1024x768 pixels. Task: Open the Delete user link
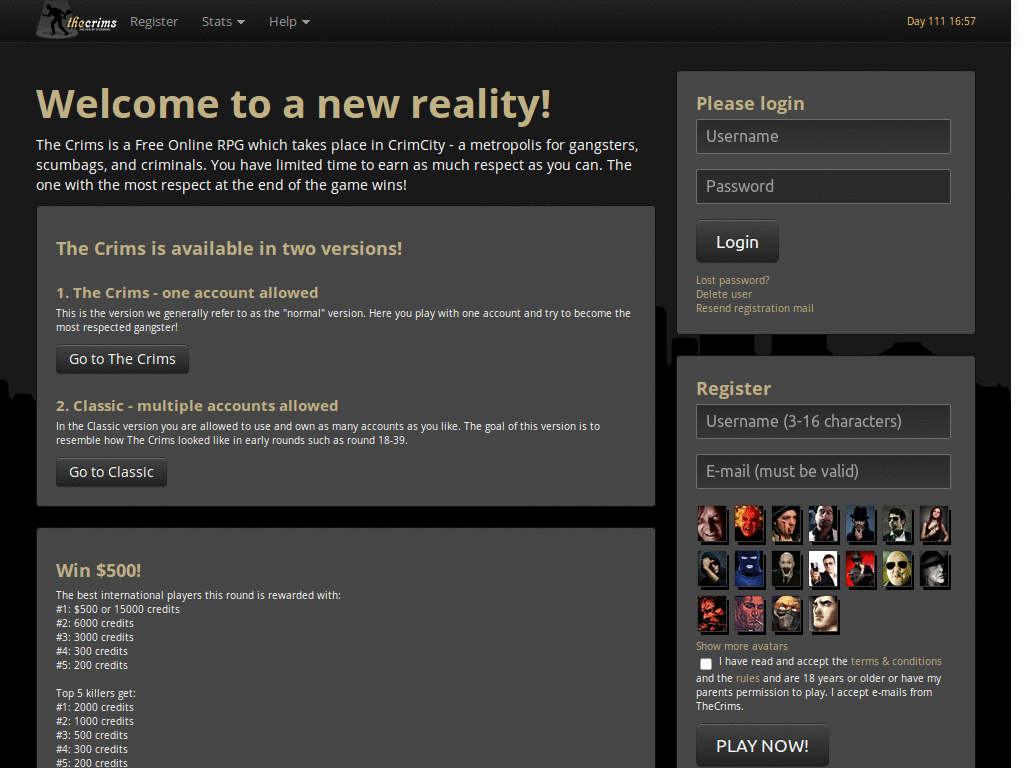(724, 295)
